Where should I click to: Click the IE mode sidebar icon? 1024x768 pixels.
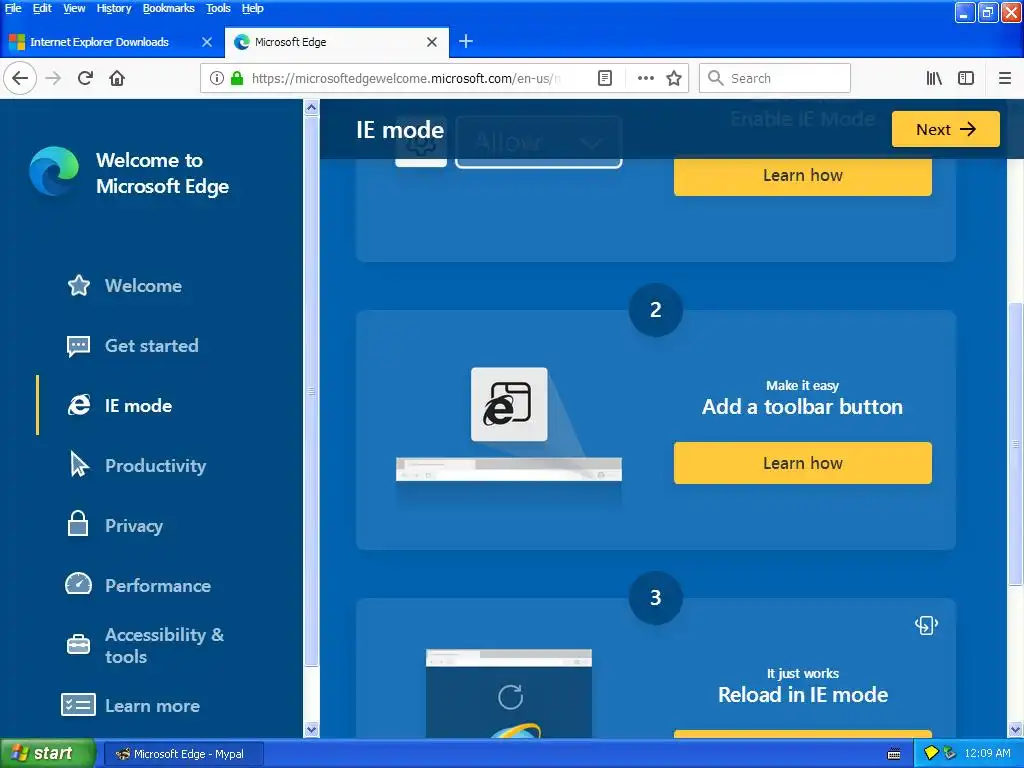point(79,406)
